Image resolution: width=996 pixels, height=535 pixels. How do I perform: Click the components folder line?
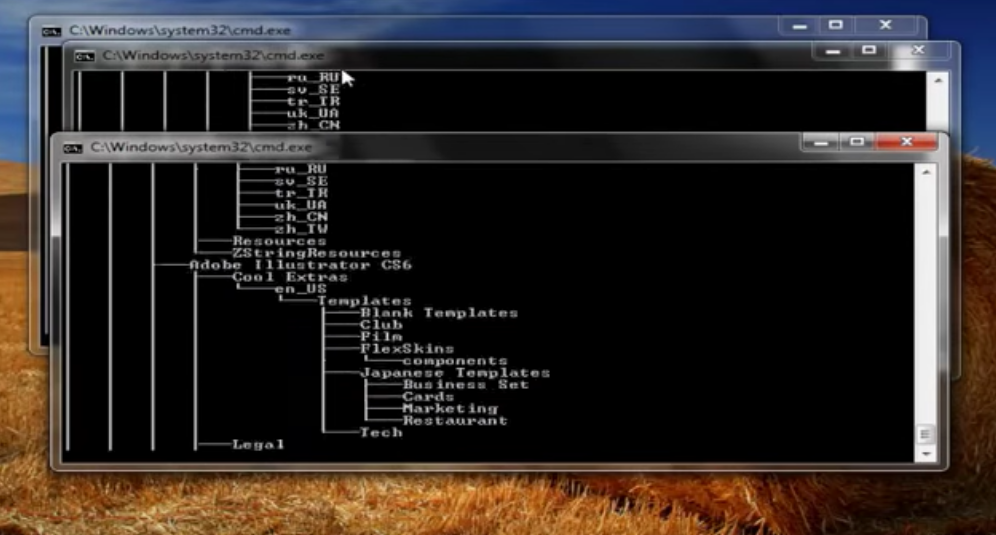tap(455, 361)
